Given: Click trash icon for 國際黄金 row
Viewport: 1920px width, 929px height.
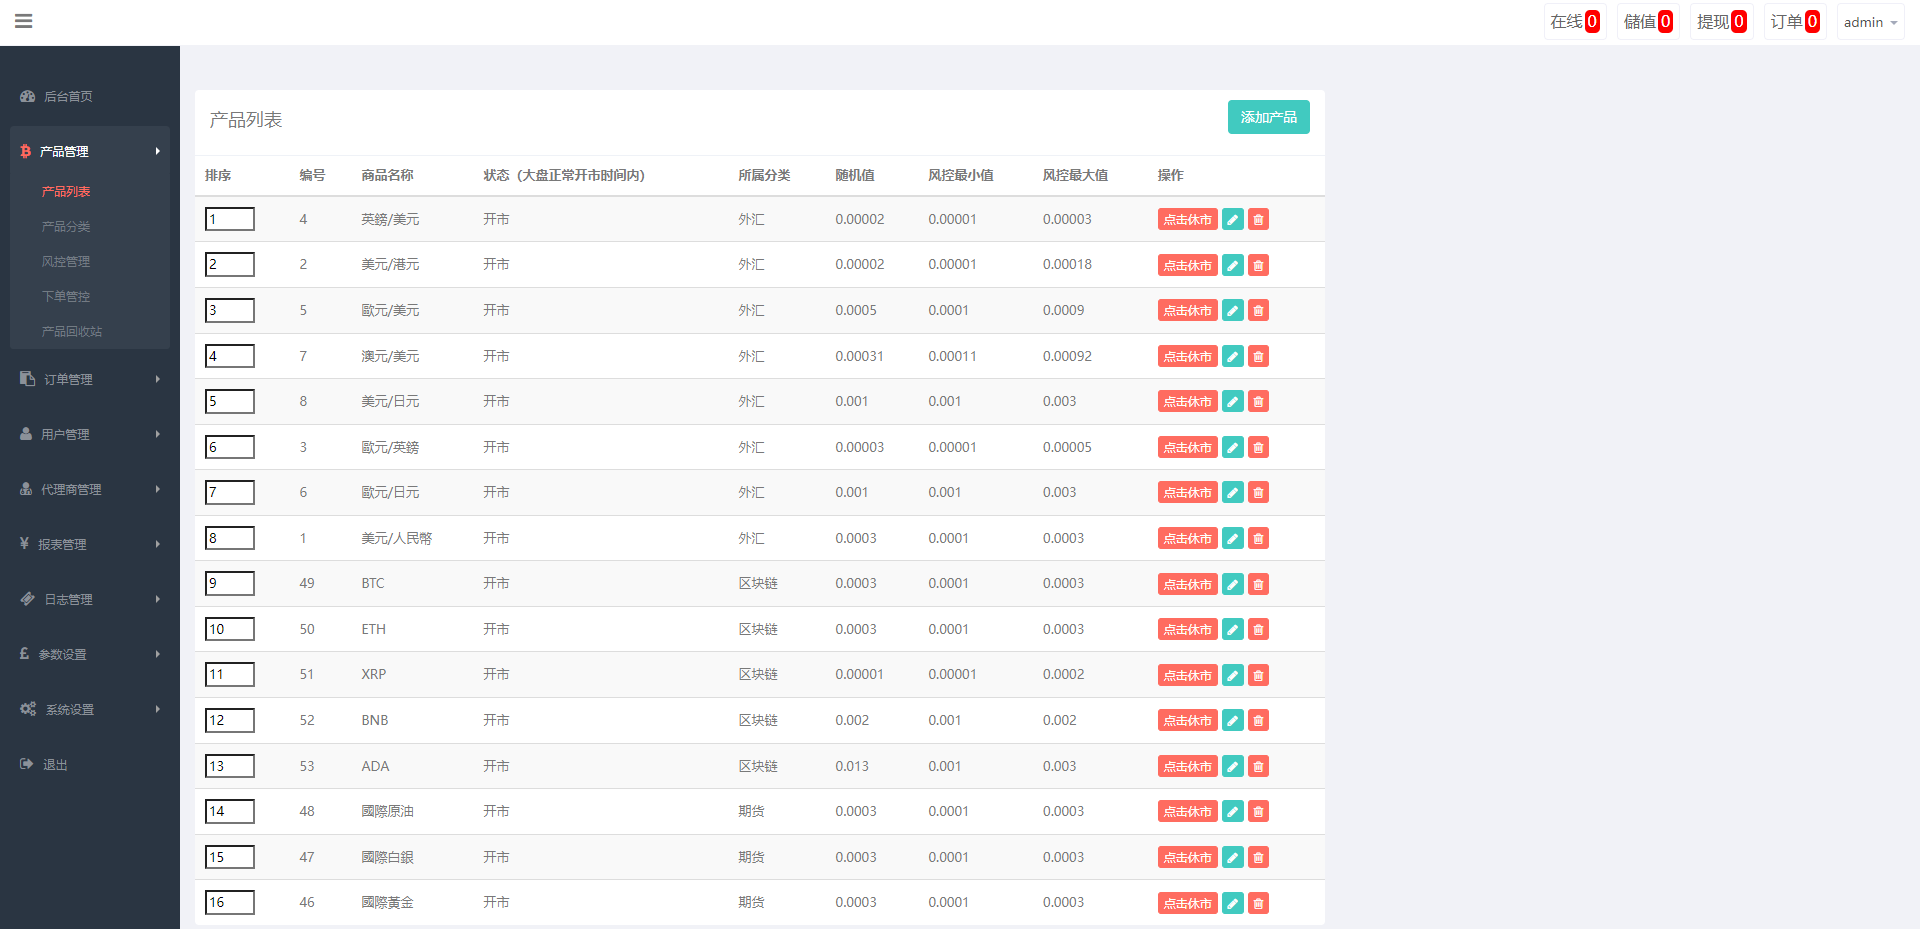Looking at the screenshot, I should pyautogui.click(x=1258, y=903).
